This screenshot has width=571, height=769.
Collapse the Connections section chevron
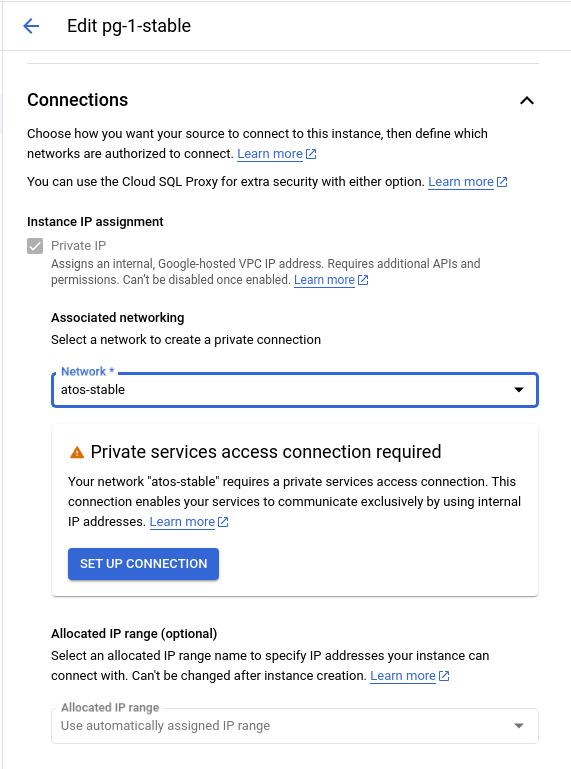click(x=526, y=101)
